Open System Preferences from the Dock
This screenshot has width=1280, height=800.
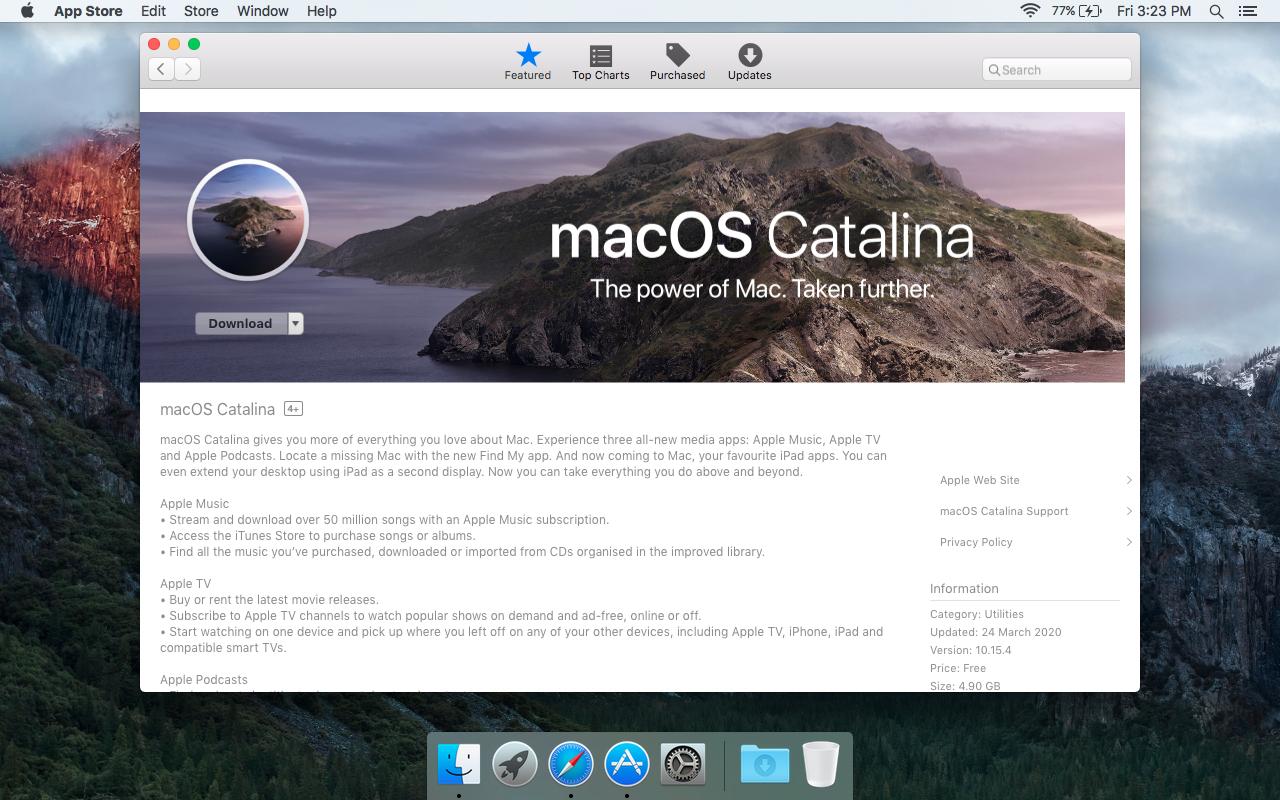683,765
